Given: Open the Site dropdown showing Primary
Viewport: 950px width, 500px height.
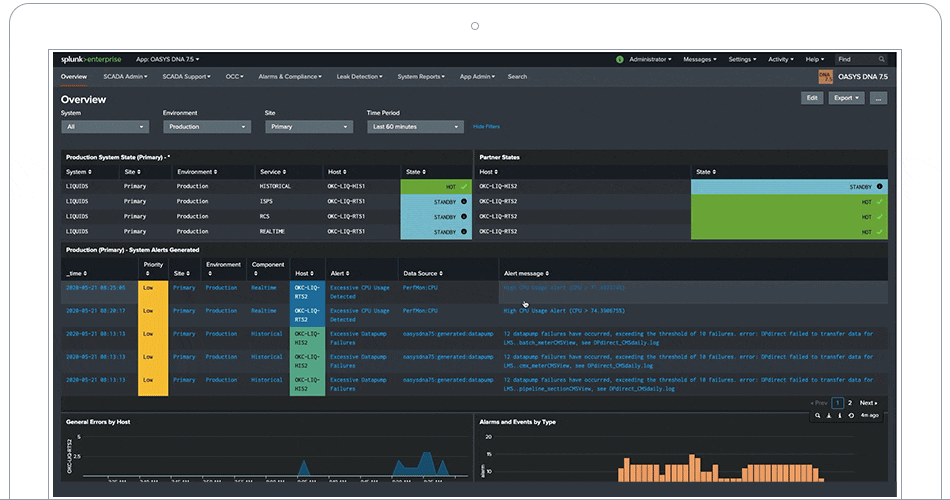Looking at the screenshot, I should 308,127.
